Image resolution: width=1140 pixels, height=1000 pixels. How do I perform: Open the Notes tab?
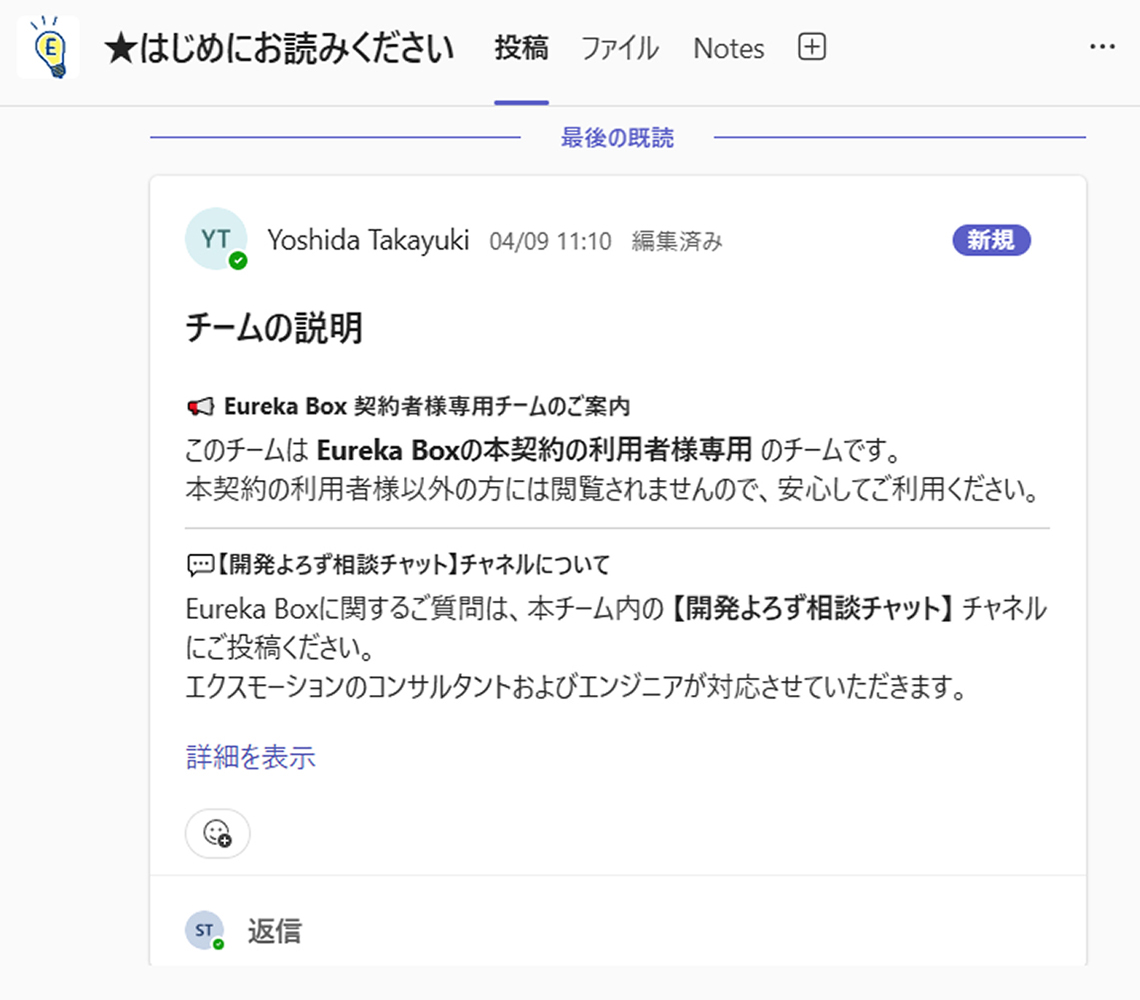pyautogui.click(x=728, y=49)
